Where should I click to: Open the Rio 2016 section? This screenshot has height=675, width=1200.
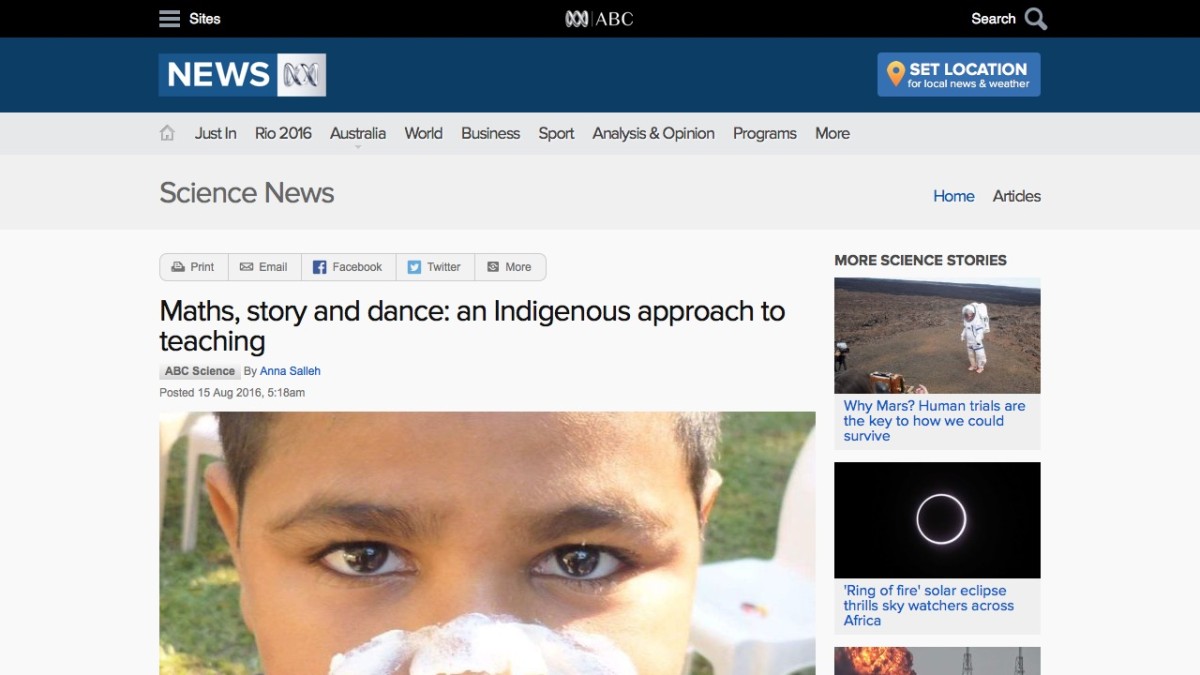[283, 132]
